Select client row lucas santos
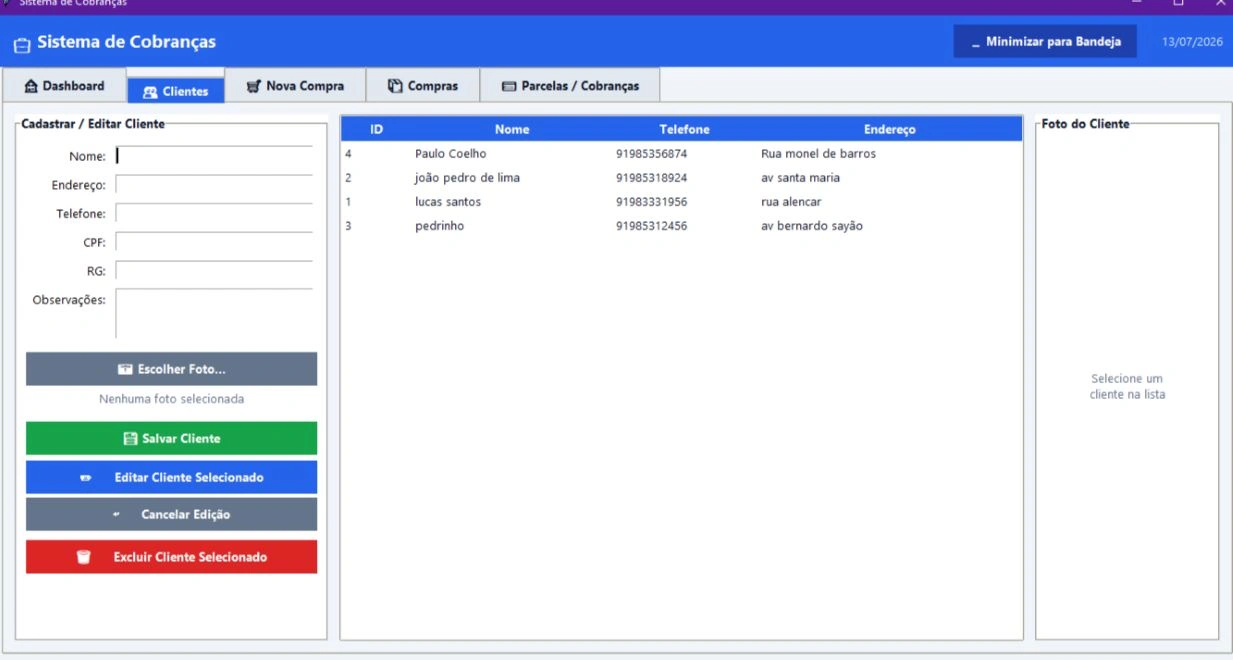The width and height of the screenshot is (1233, 660). pos(681,202)
